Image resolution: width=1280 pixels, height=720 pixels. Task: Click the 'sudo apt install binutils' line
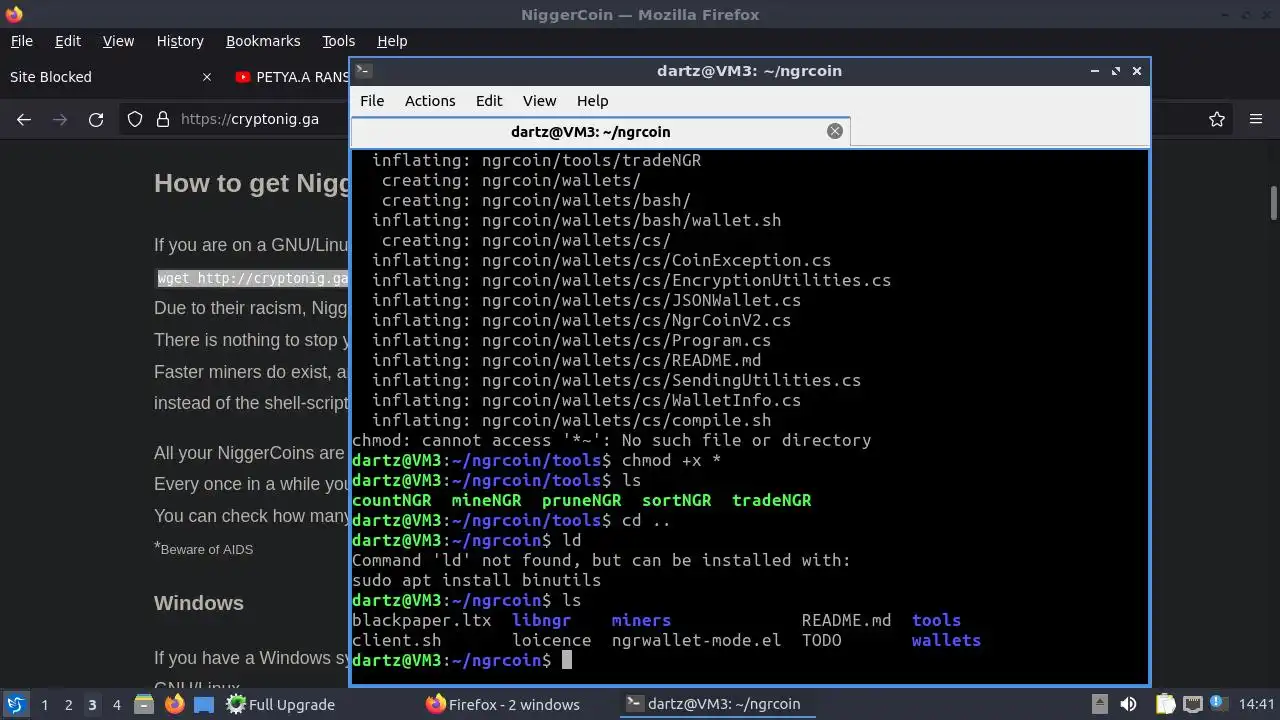click(x=476, y=580)
